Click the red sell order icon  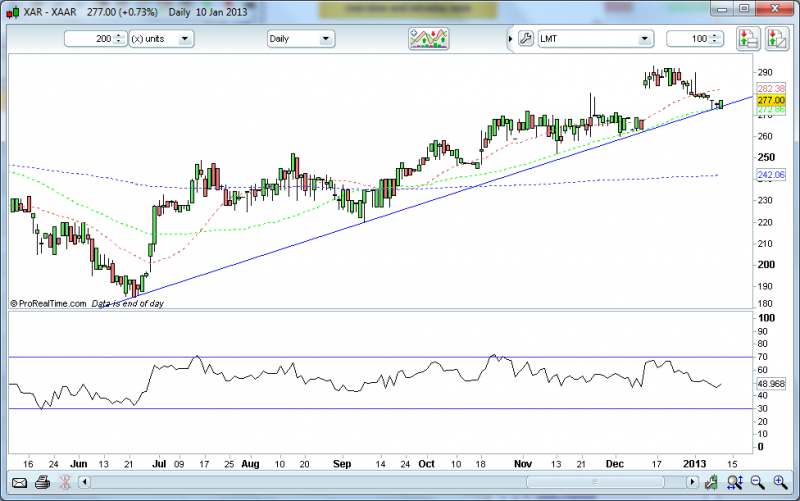tap(773, 39)
